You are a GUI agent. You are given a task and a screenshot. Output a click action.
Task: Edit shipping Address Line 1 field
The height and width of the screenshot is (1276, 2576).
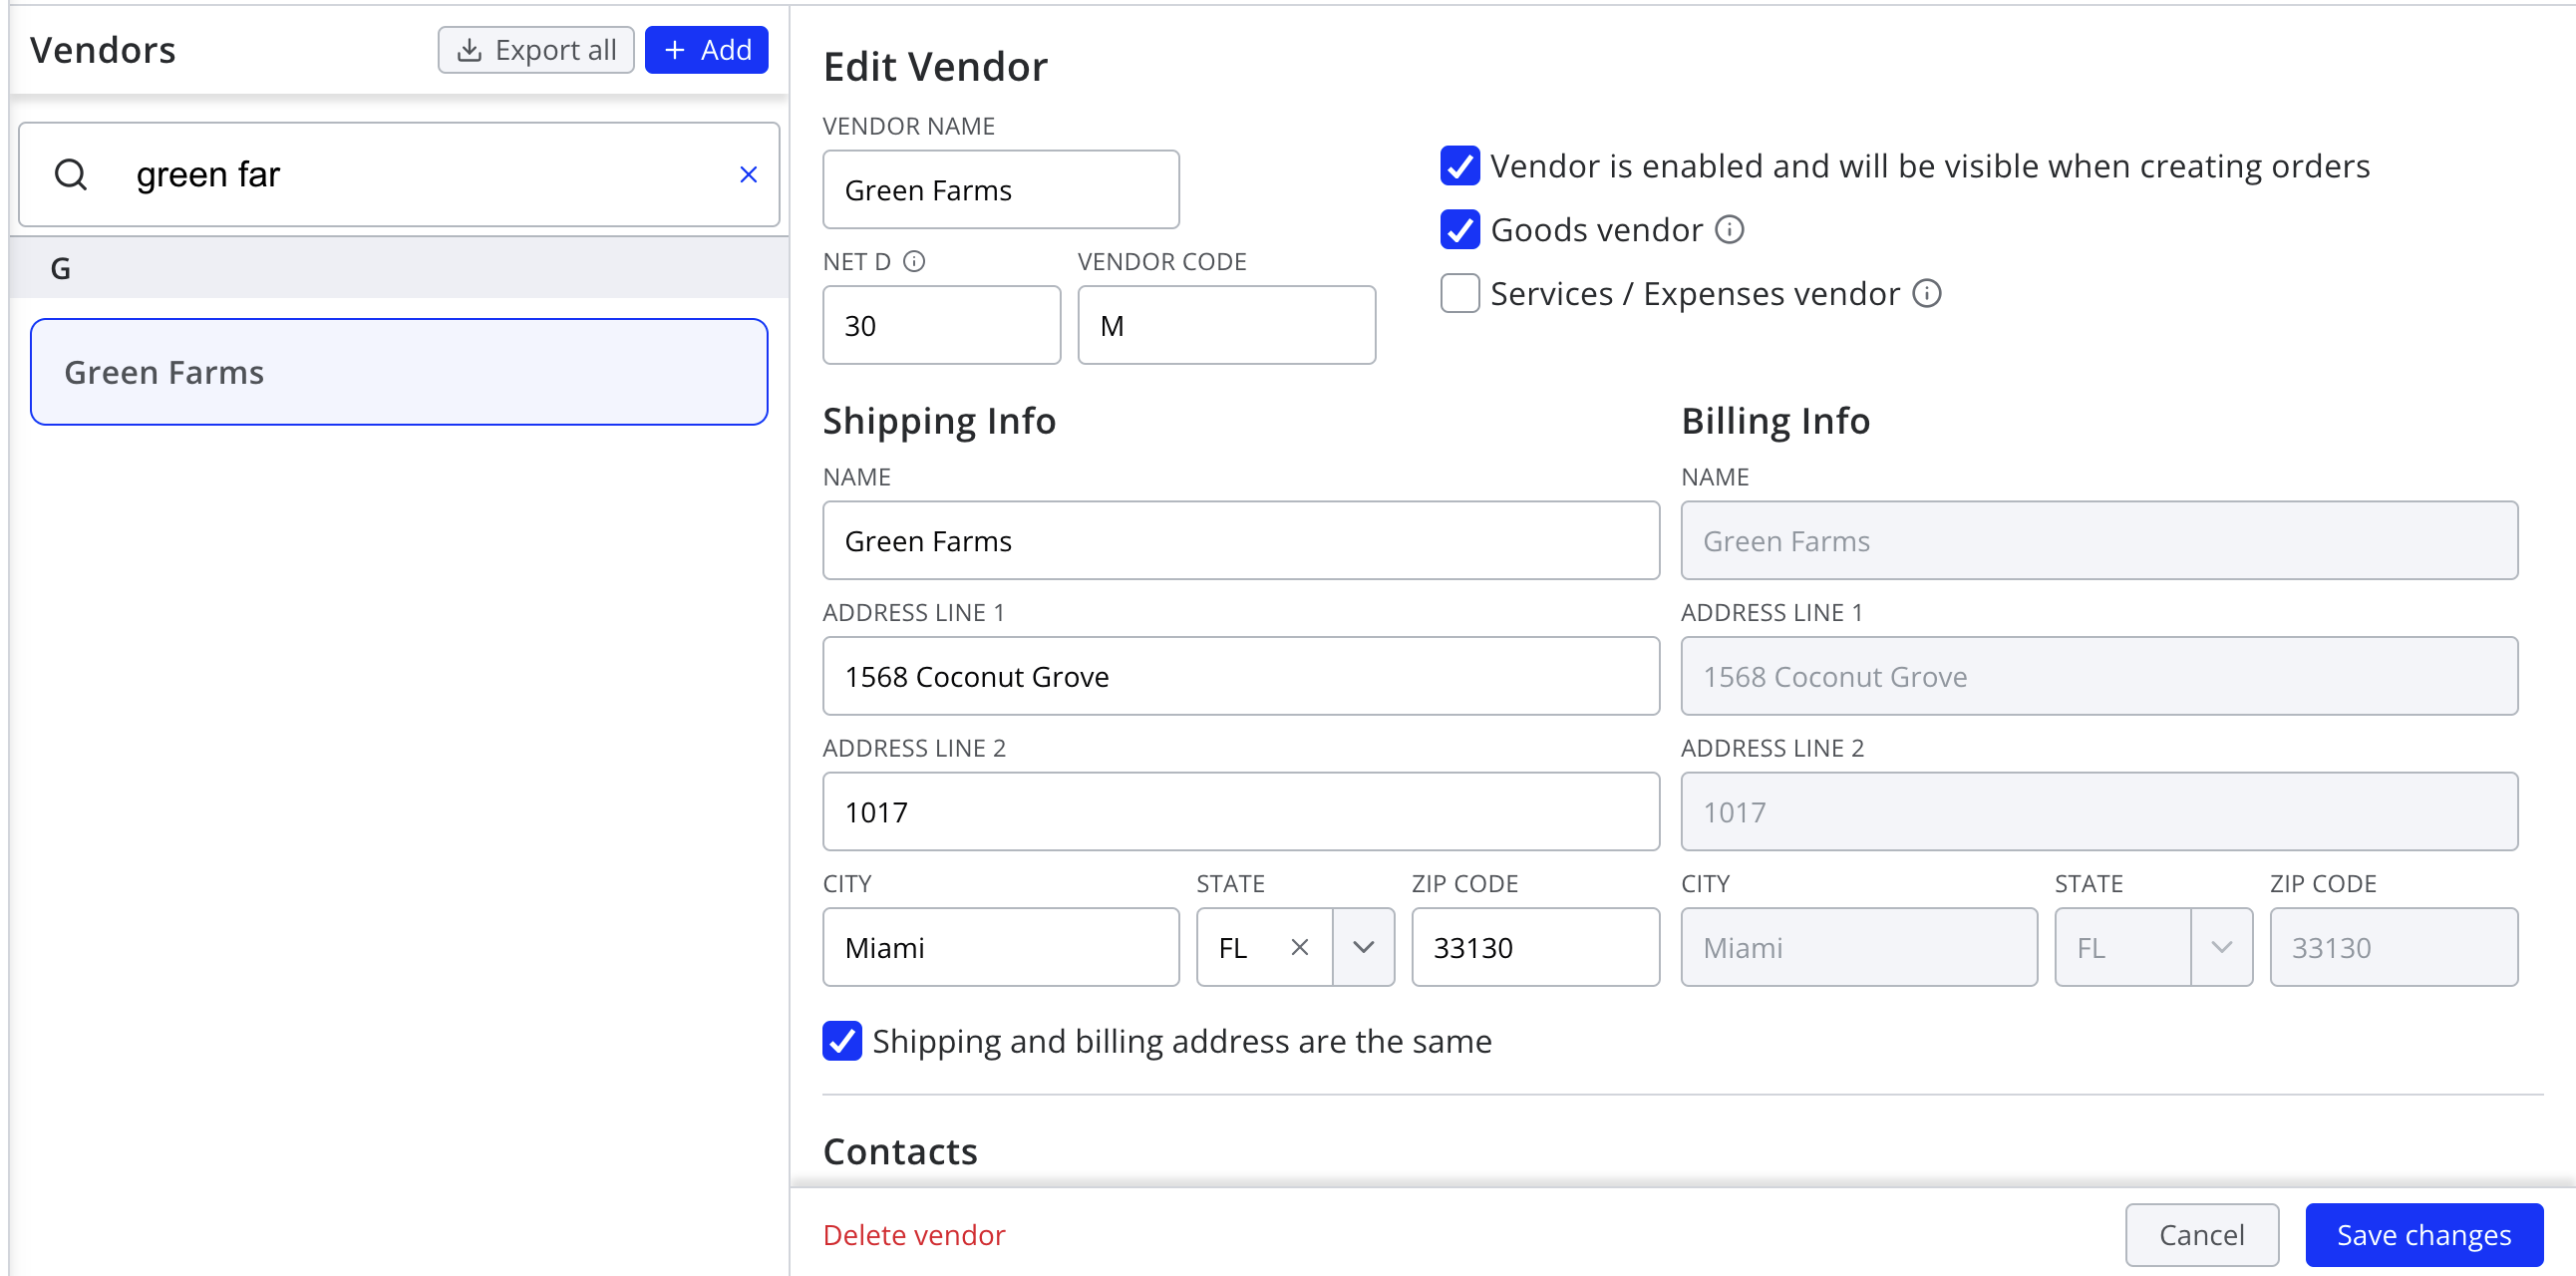coord(1241,676)
